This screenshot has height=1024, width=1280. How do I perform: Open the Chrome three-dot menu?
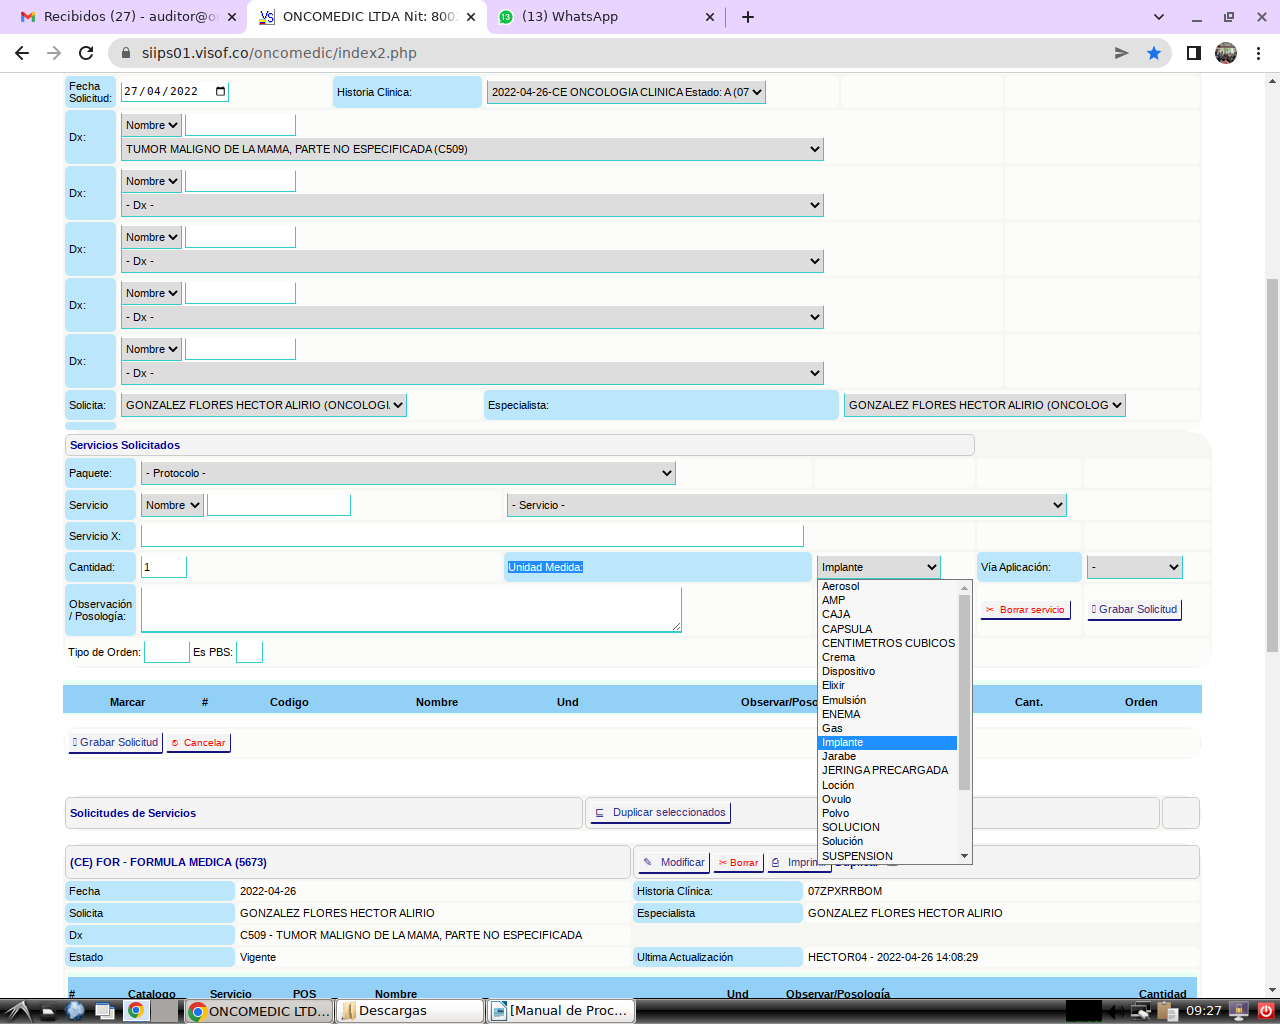(x=1259, y=53)
